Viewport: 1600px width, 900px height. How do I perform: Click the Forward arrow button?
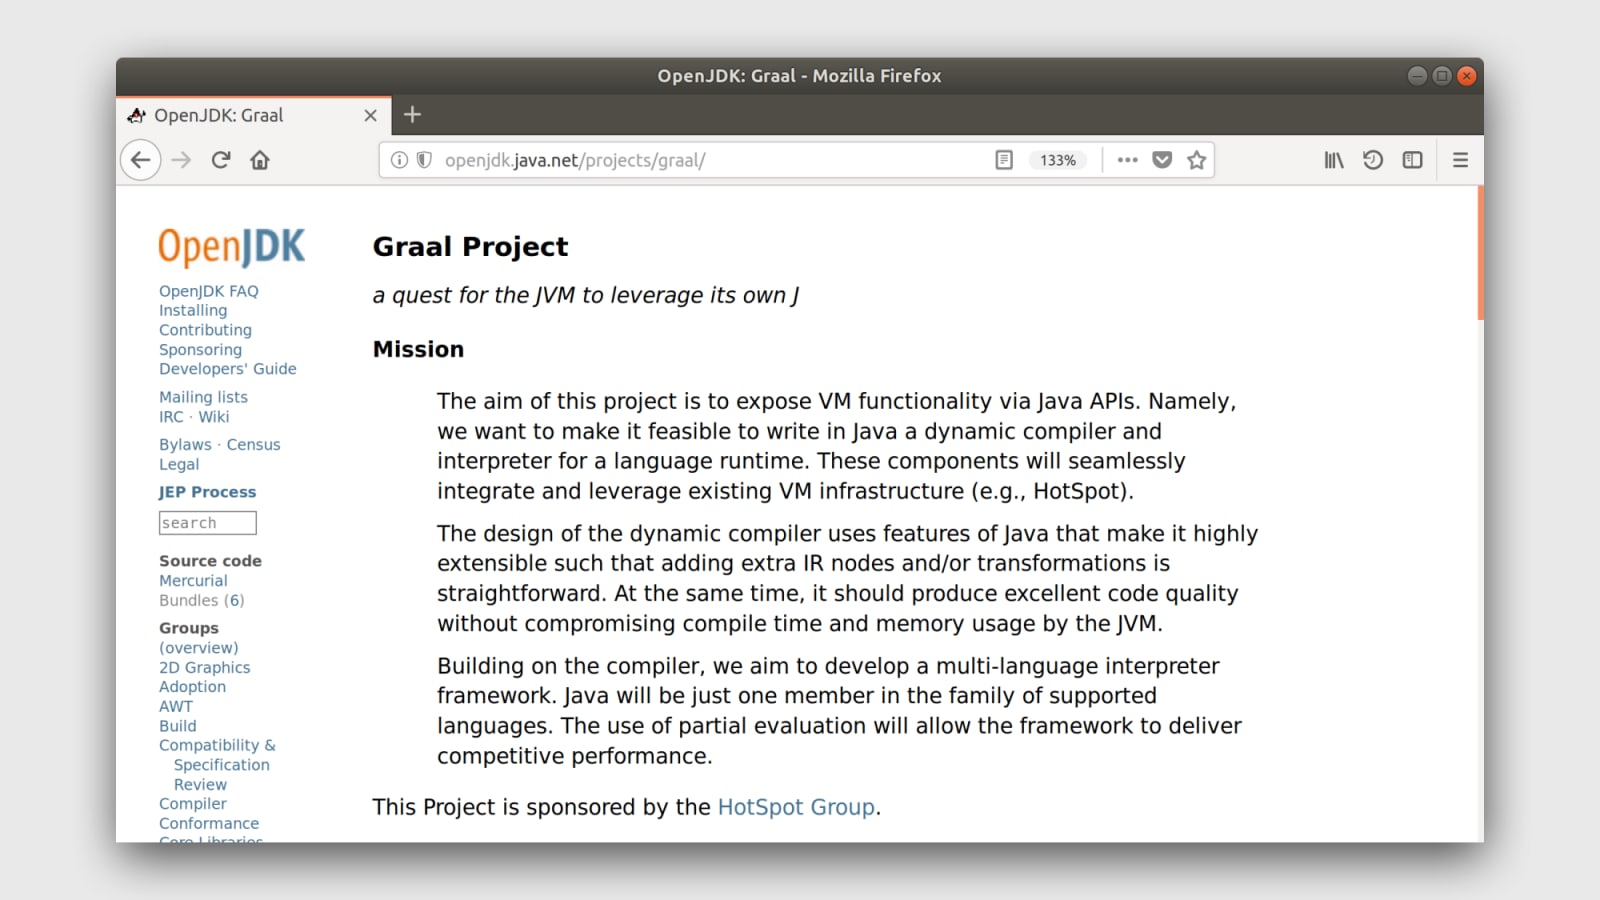click(181, 160)
